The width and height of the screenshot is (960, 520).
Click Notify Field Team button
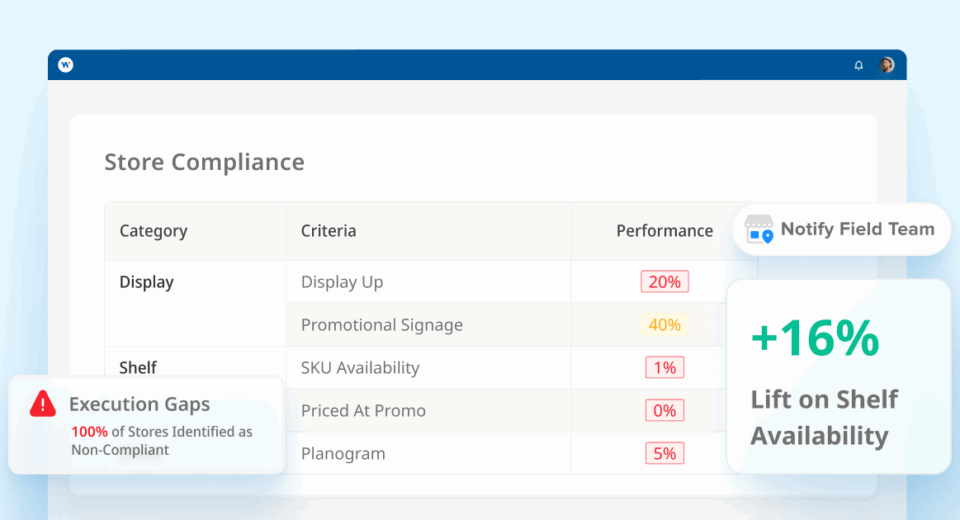(x=841, y=229)
